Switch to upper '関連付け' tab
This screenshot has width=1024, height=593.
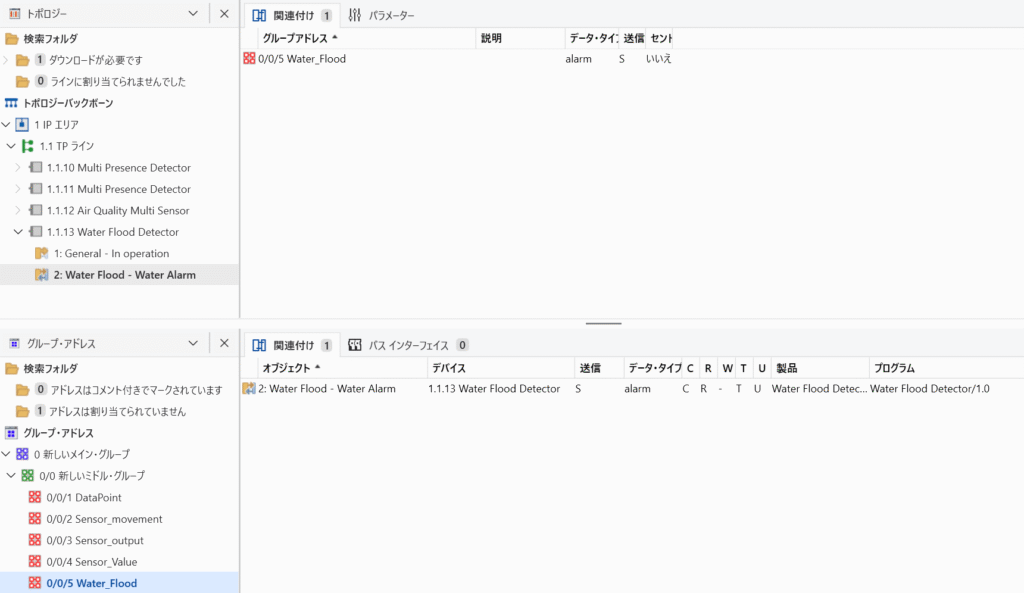[292, 15]
